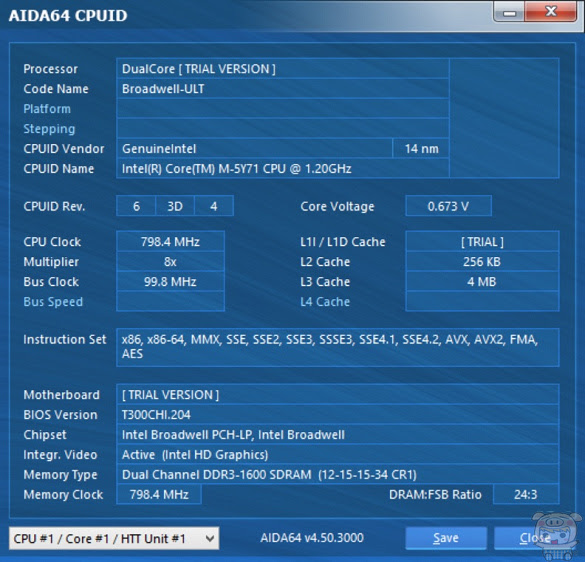Close window with the red X button
The image size is (585, 562).
(x=551, y=12)
